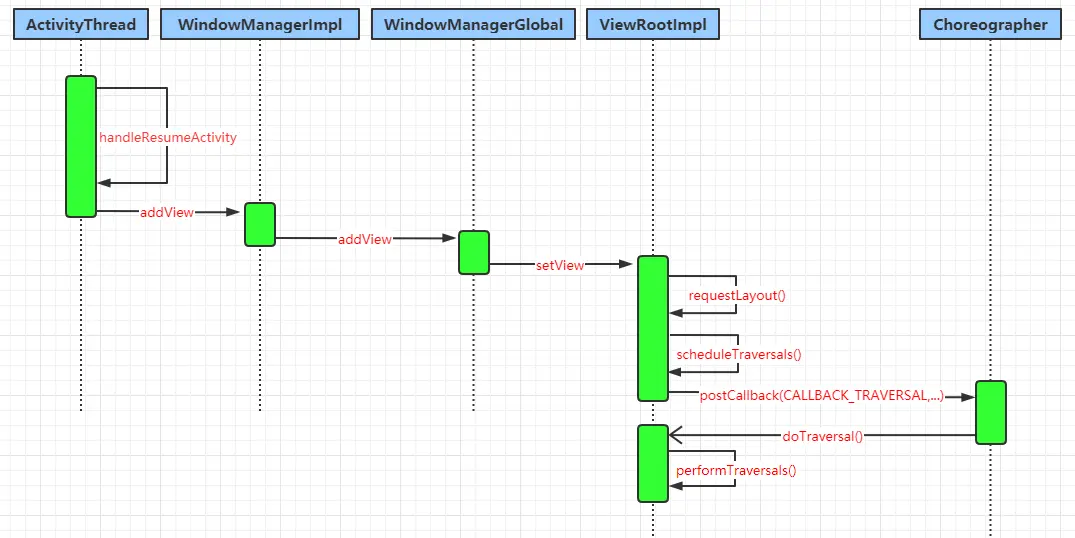Click the green activation bar under ActivityThread
This screenshot has width=1075, height=538.
pos(81,146)
